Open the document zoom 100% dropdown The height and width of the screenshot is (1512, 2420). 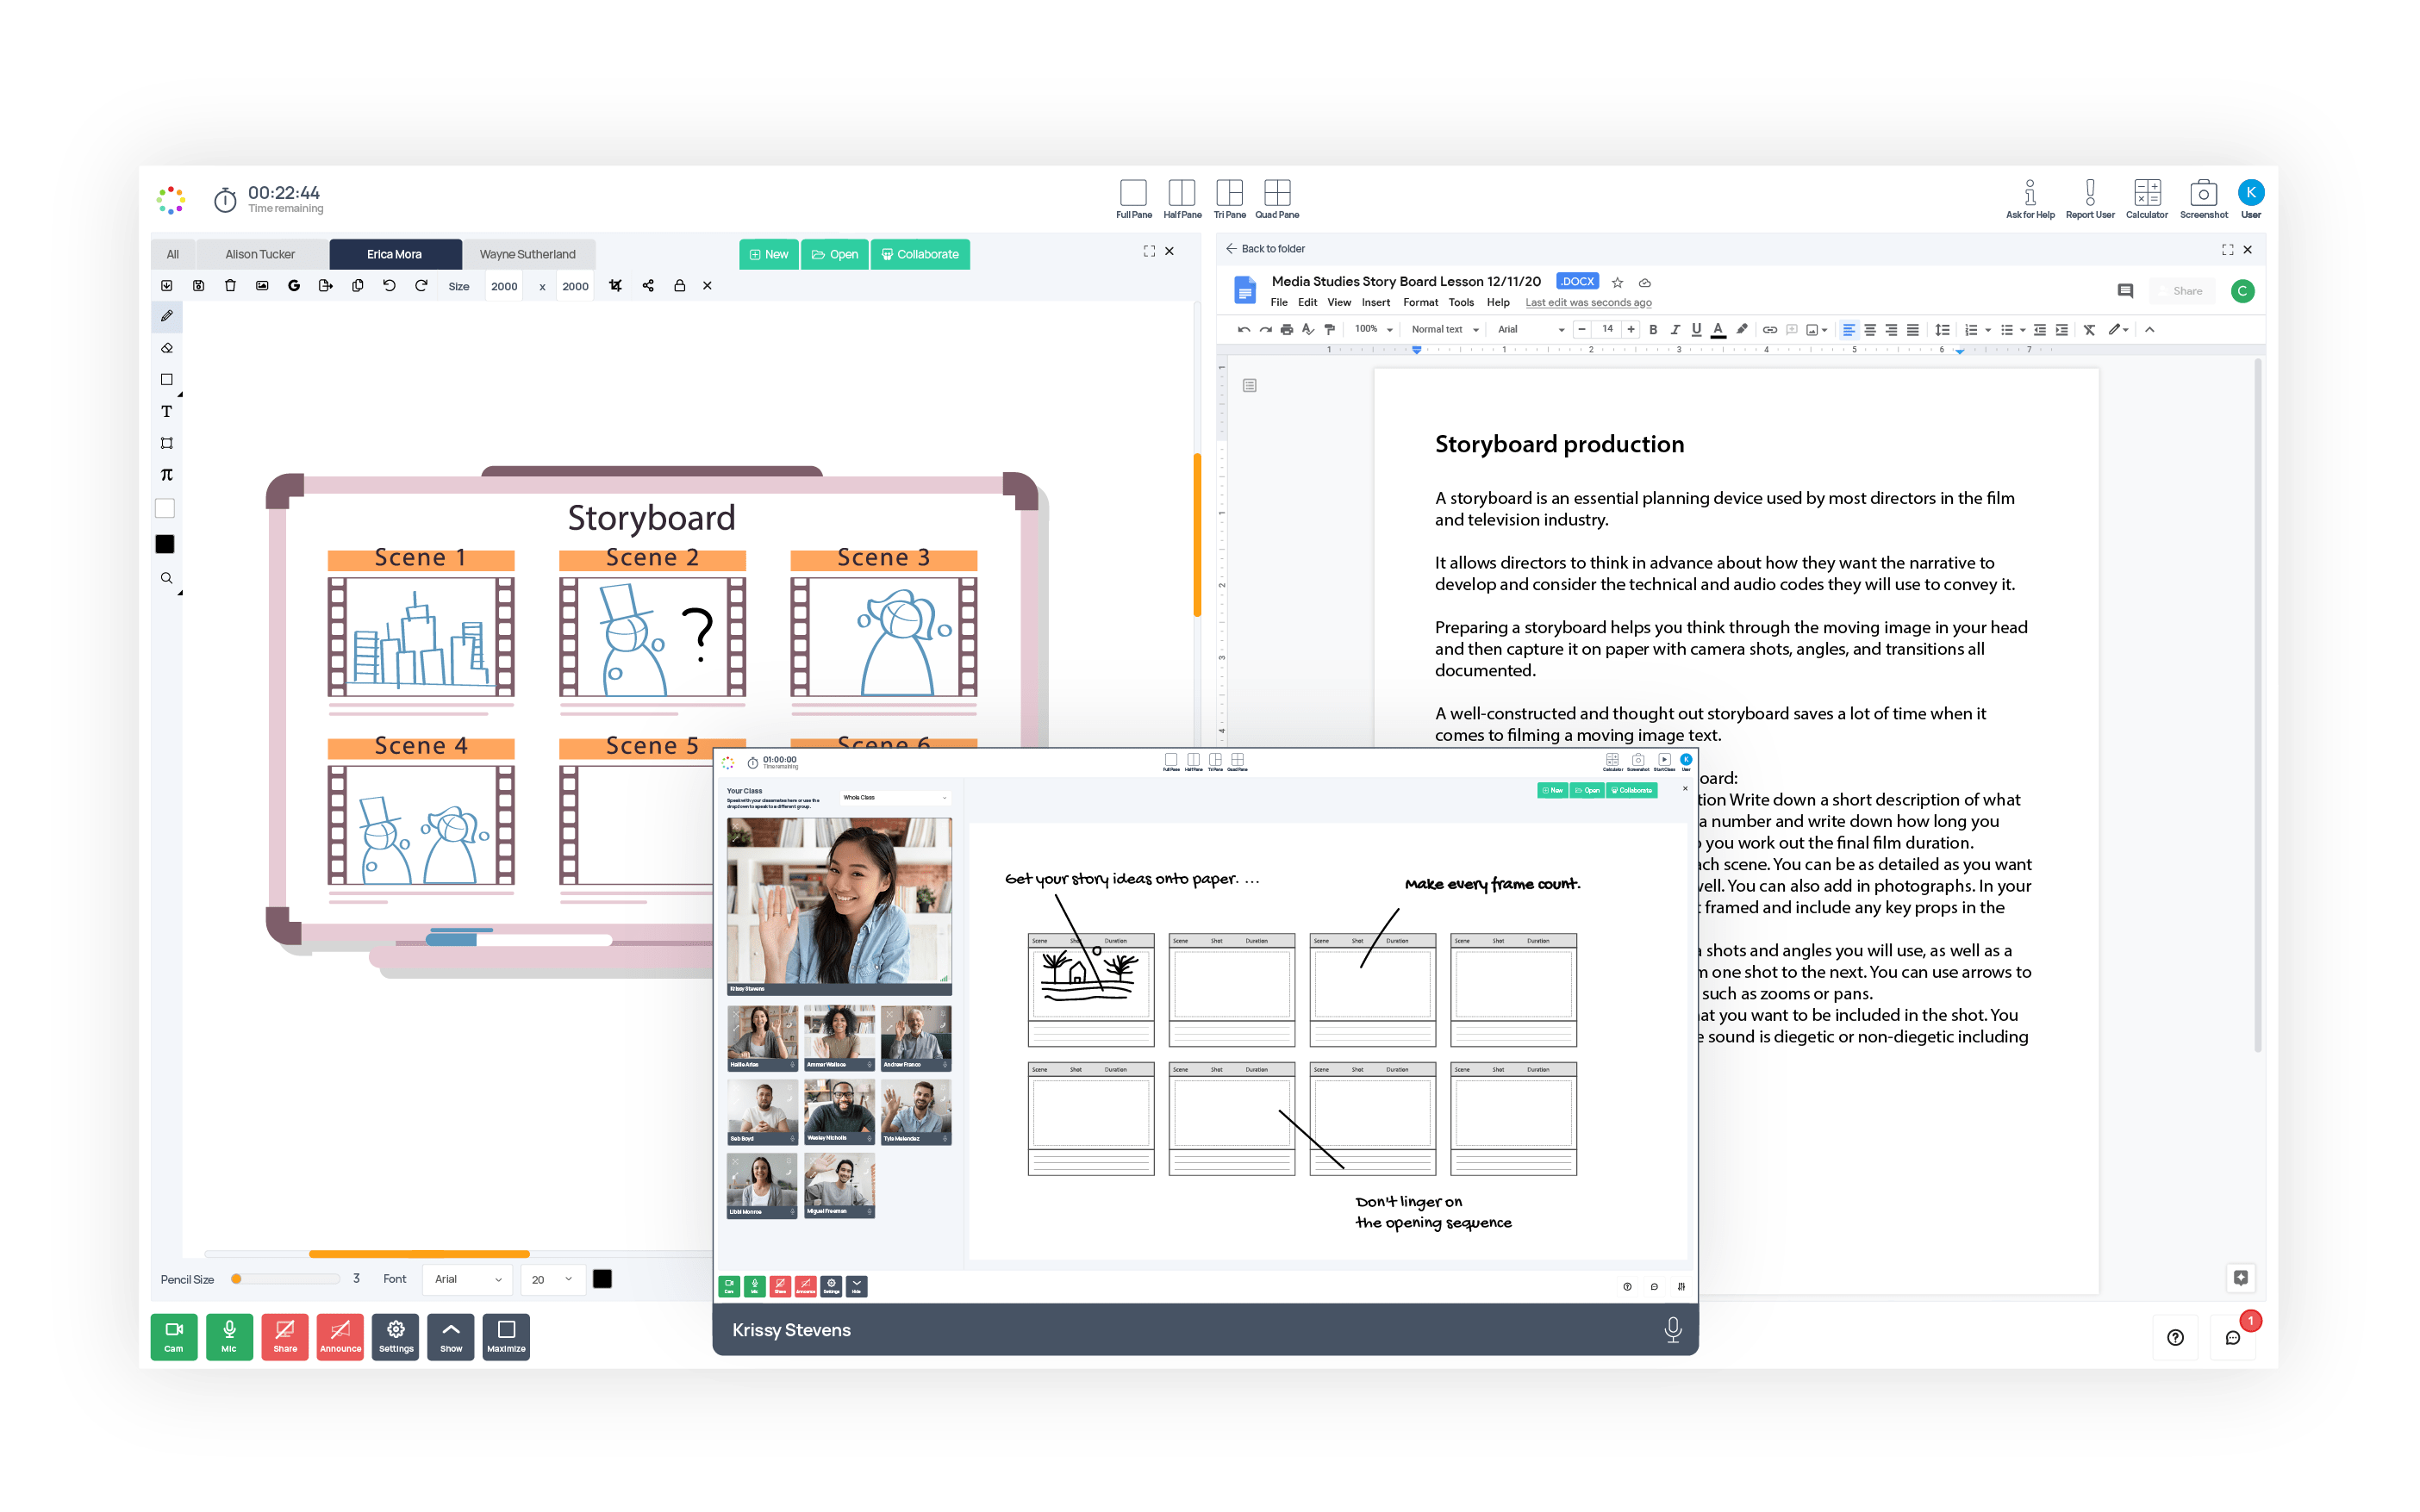[x=1373, y=330]
